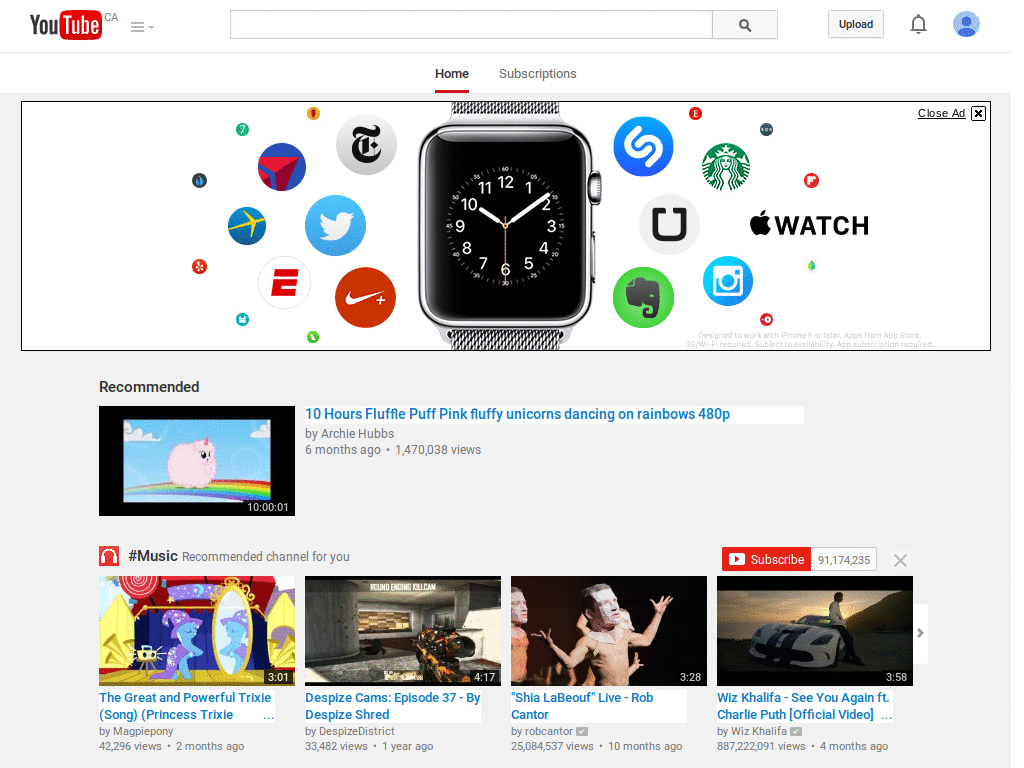1024x768 pixels.
Task: Open the 10 Hours Fluffle Puff title link
Action: 517,414
